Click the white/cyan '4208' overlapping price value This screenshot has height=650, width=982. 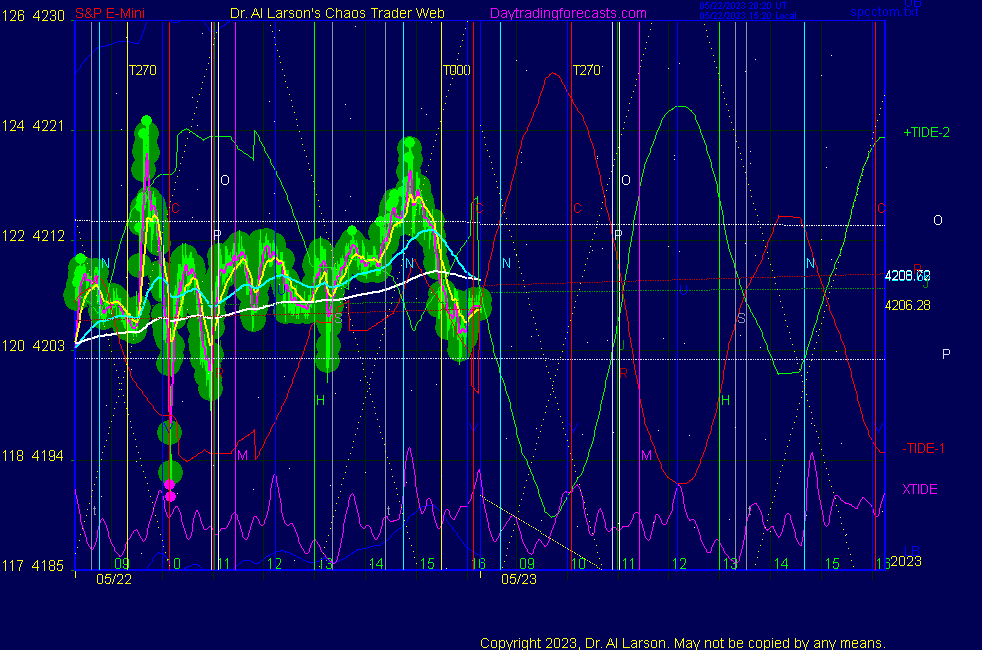click(907, 276)
